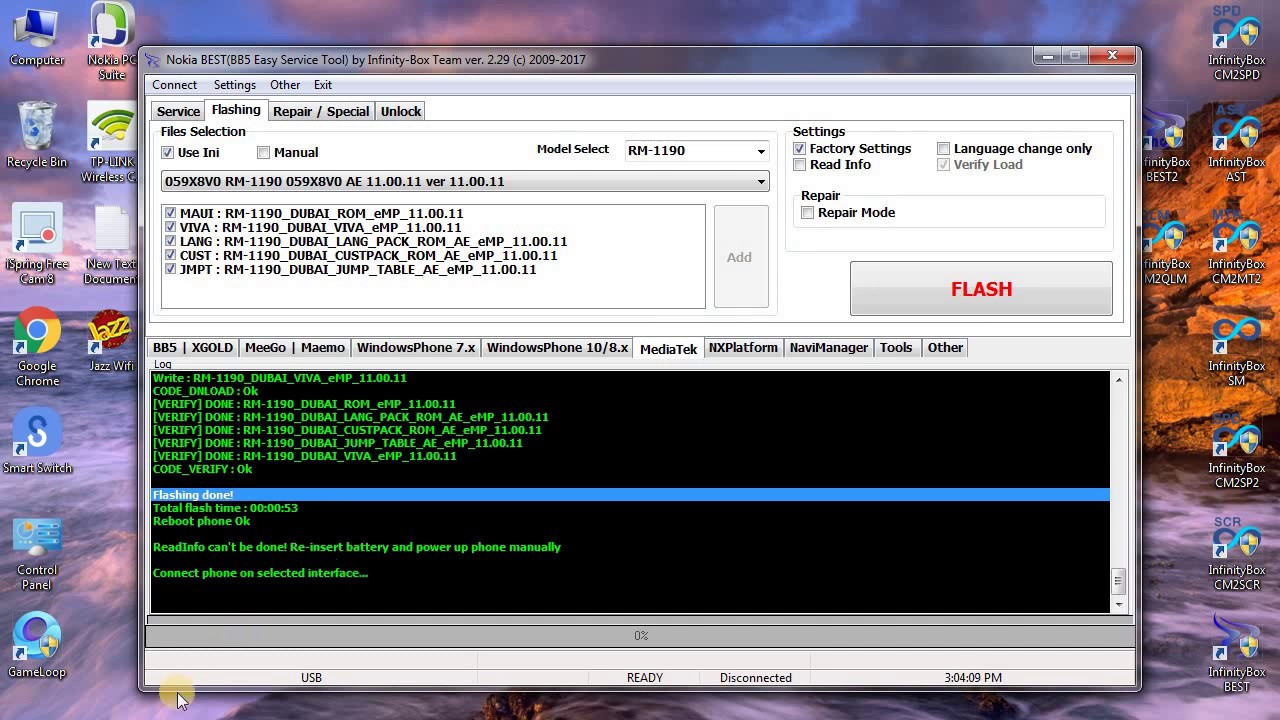
Task: Enable Repair Mode checkbox
Action: point(807,212)
